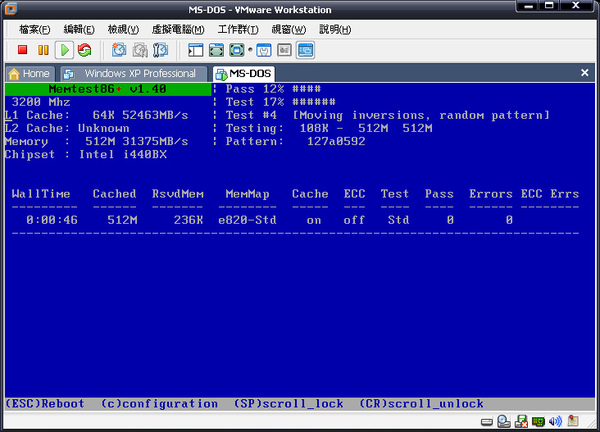
Task: Close the current tab with X
Action: [584, 73]
